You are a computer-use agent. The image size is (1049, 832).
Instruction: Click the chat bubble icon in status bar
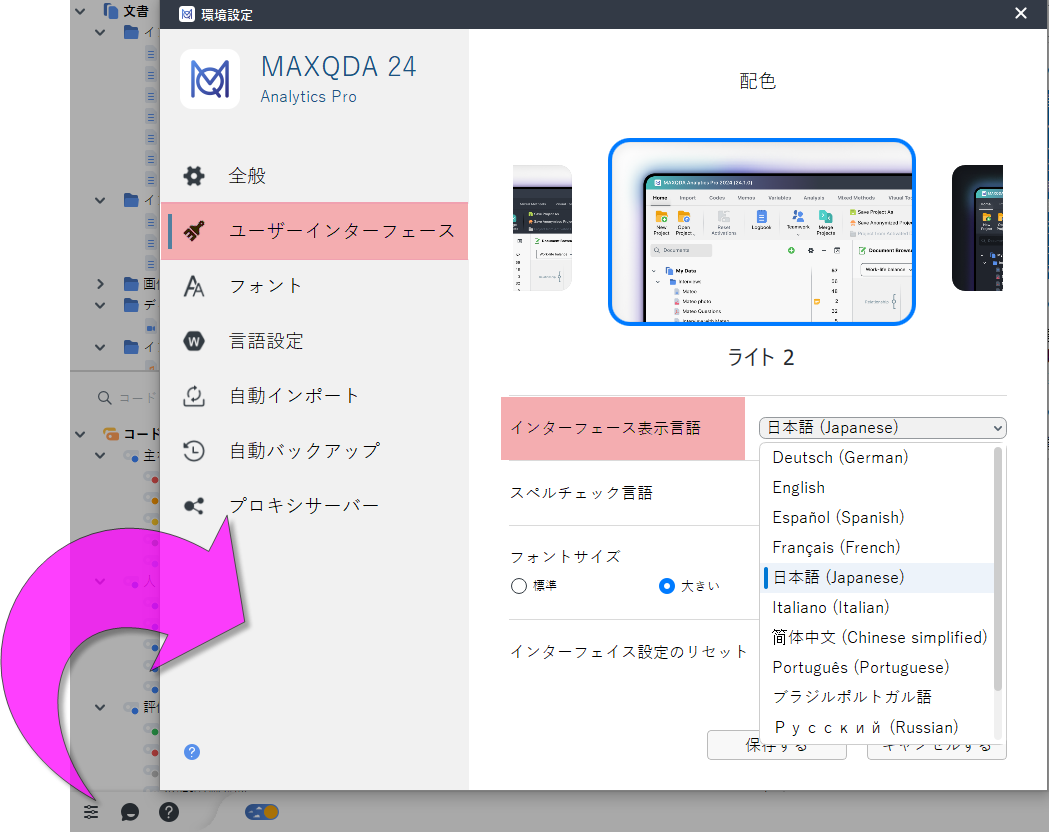pos(130,812)
